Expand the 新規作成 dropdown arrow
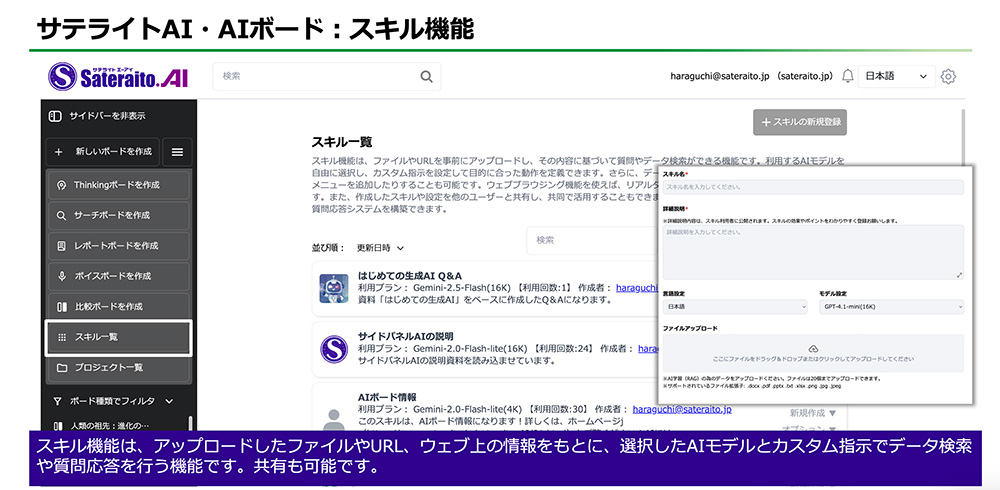 pos(833,413)
